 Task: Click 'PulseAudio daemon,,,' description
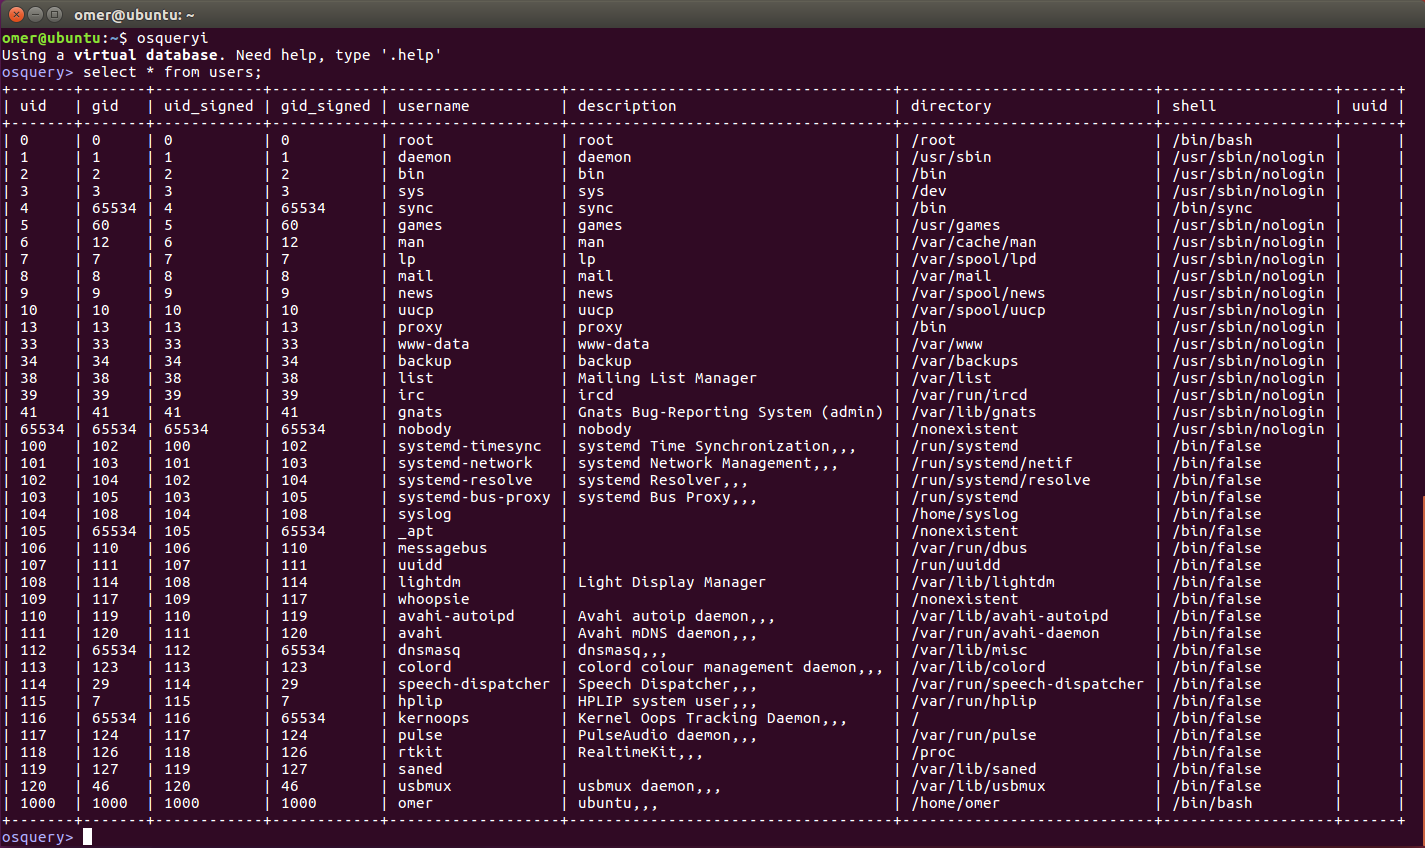pos(667,735)
